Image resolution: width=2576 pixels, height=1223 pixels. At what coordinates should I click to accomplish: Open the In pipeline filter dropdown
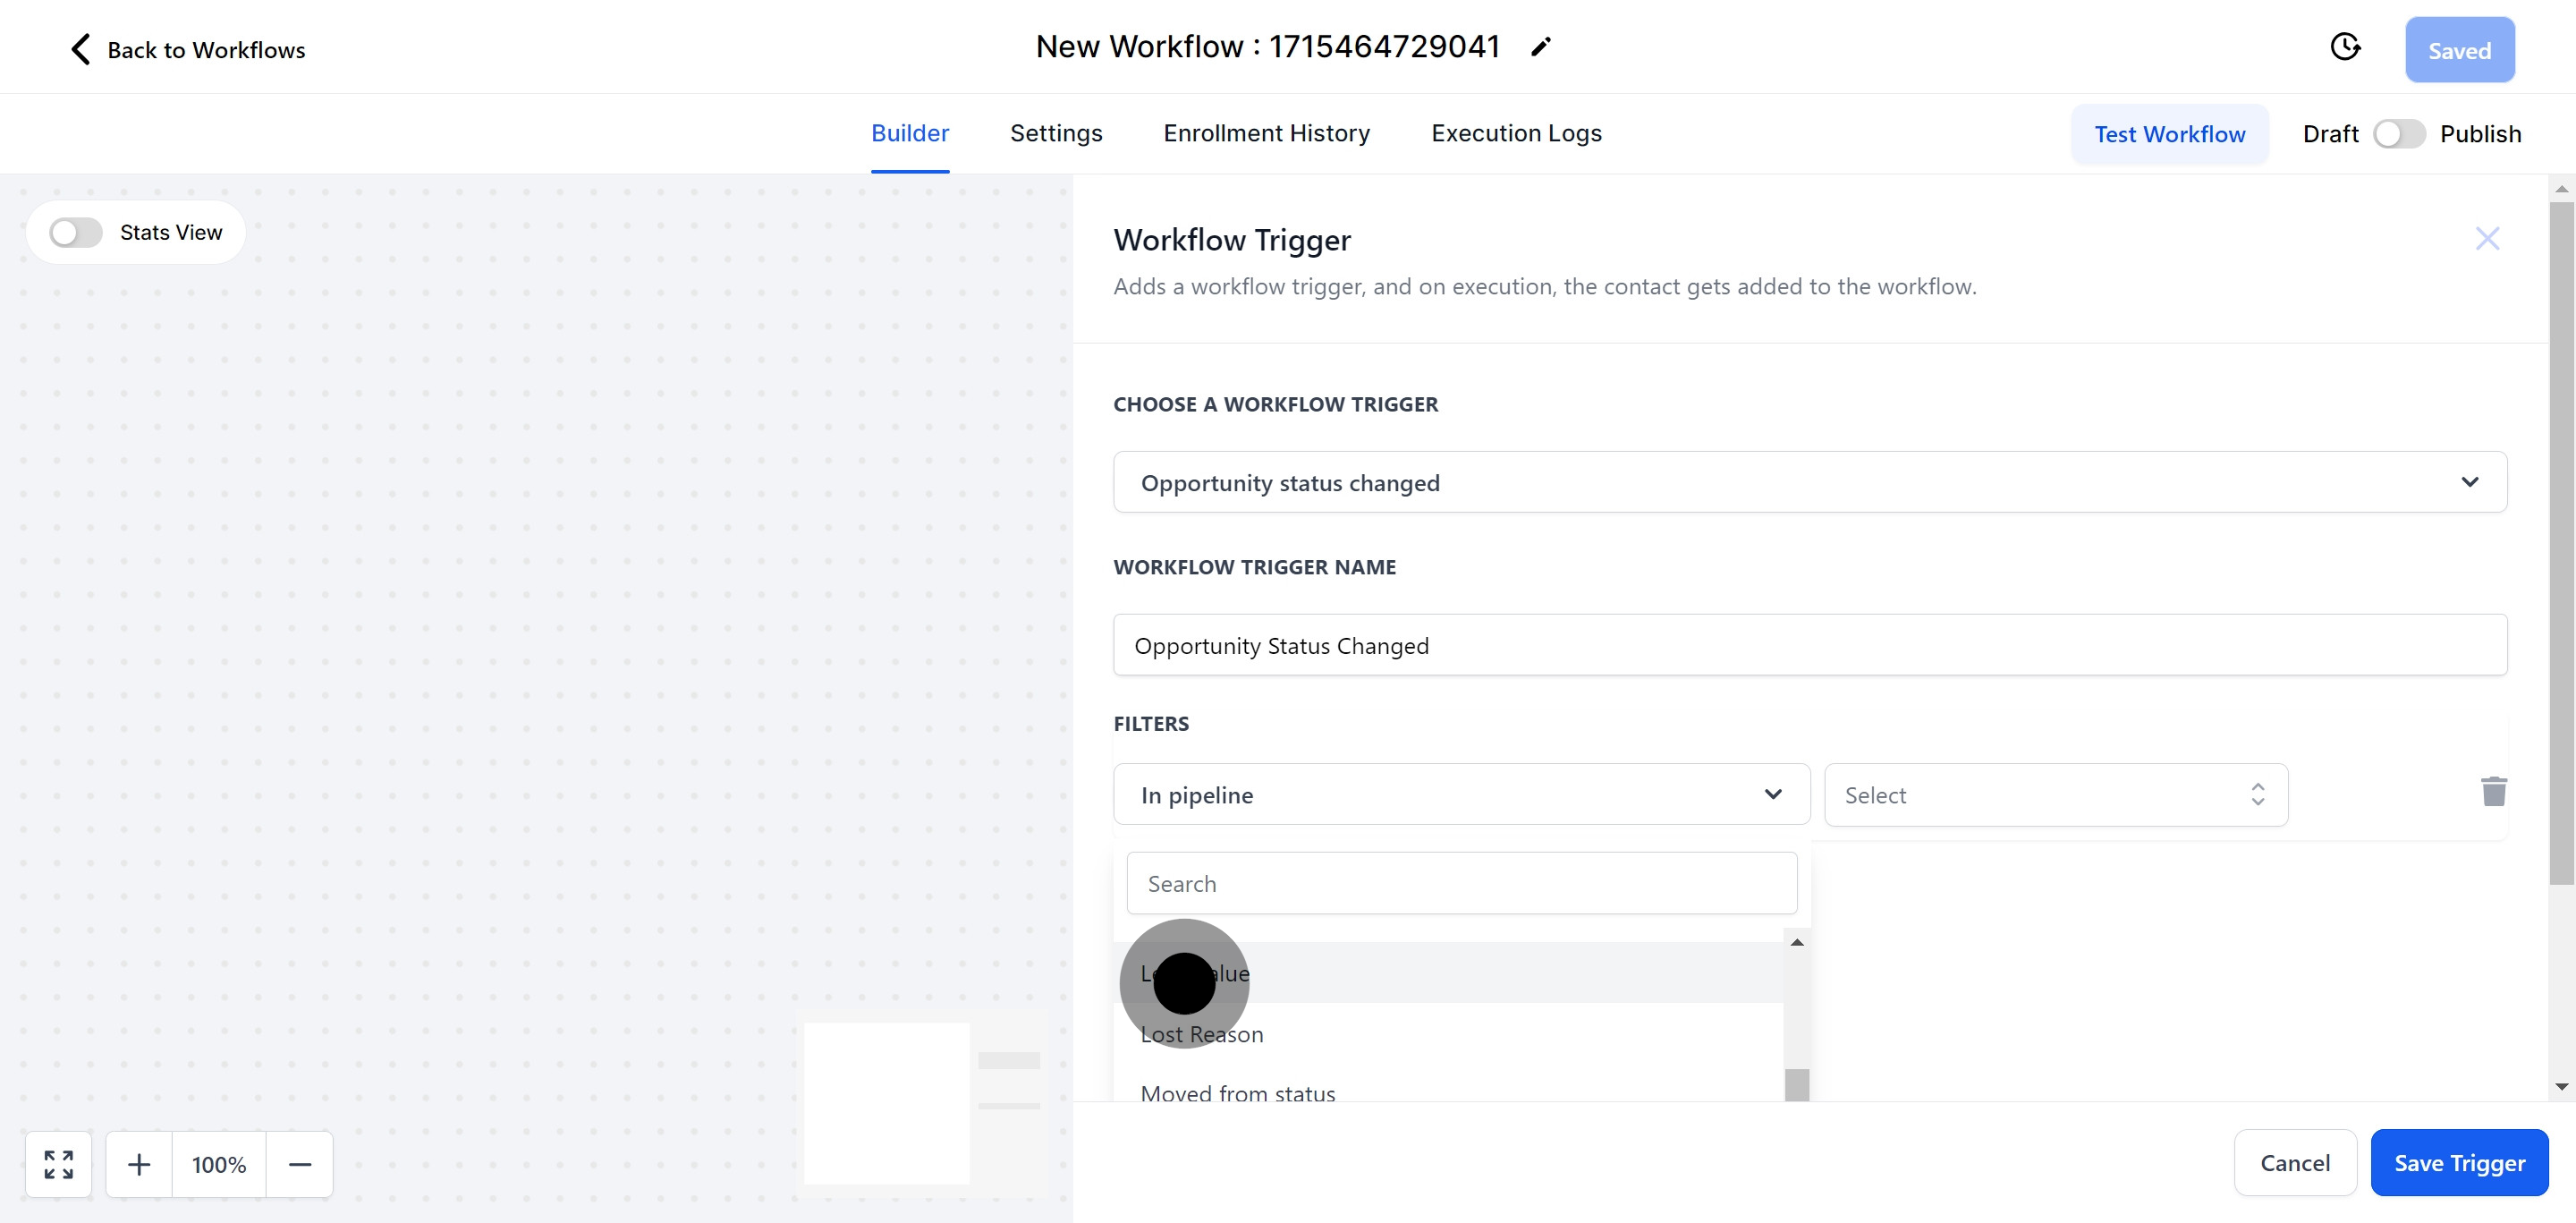1461,795
